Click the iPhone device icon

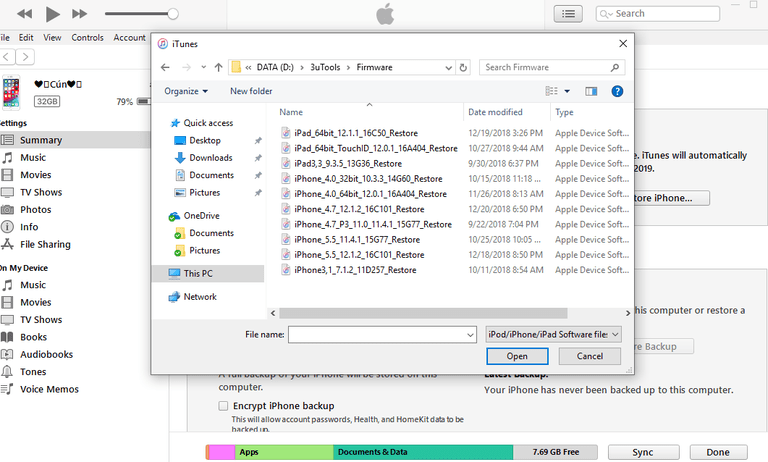click(x=11, y=92)
